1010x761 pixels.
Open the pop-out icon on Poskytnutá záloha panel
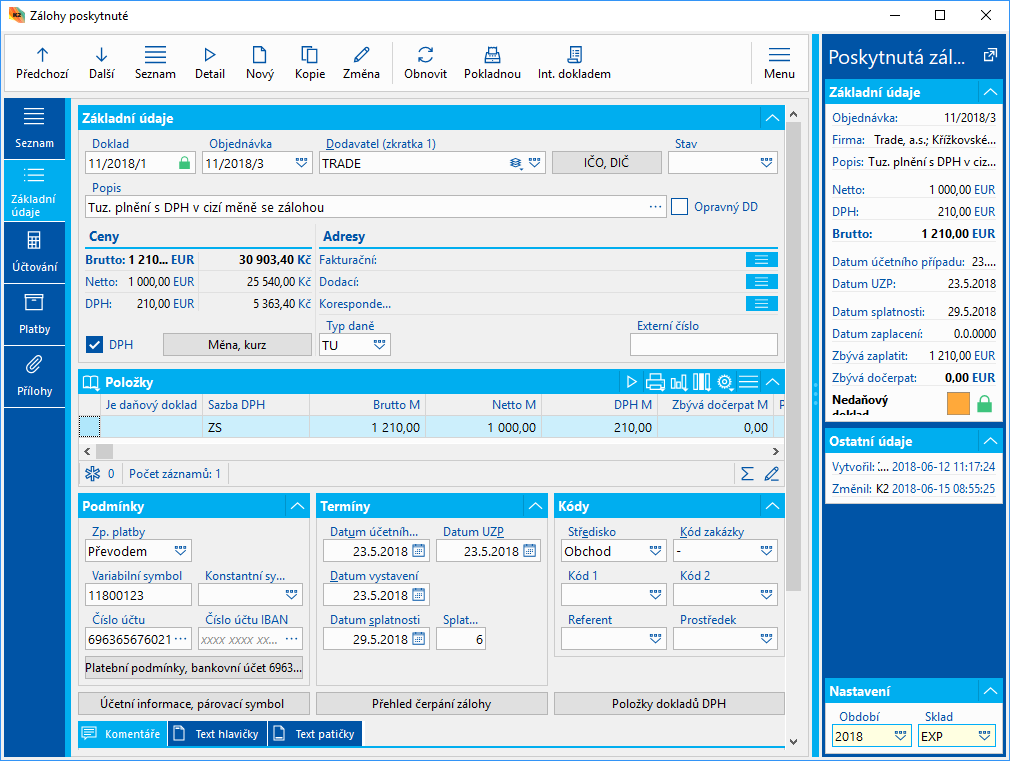(990, 56)
